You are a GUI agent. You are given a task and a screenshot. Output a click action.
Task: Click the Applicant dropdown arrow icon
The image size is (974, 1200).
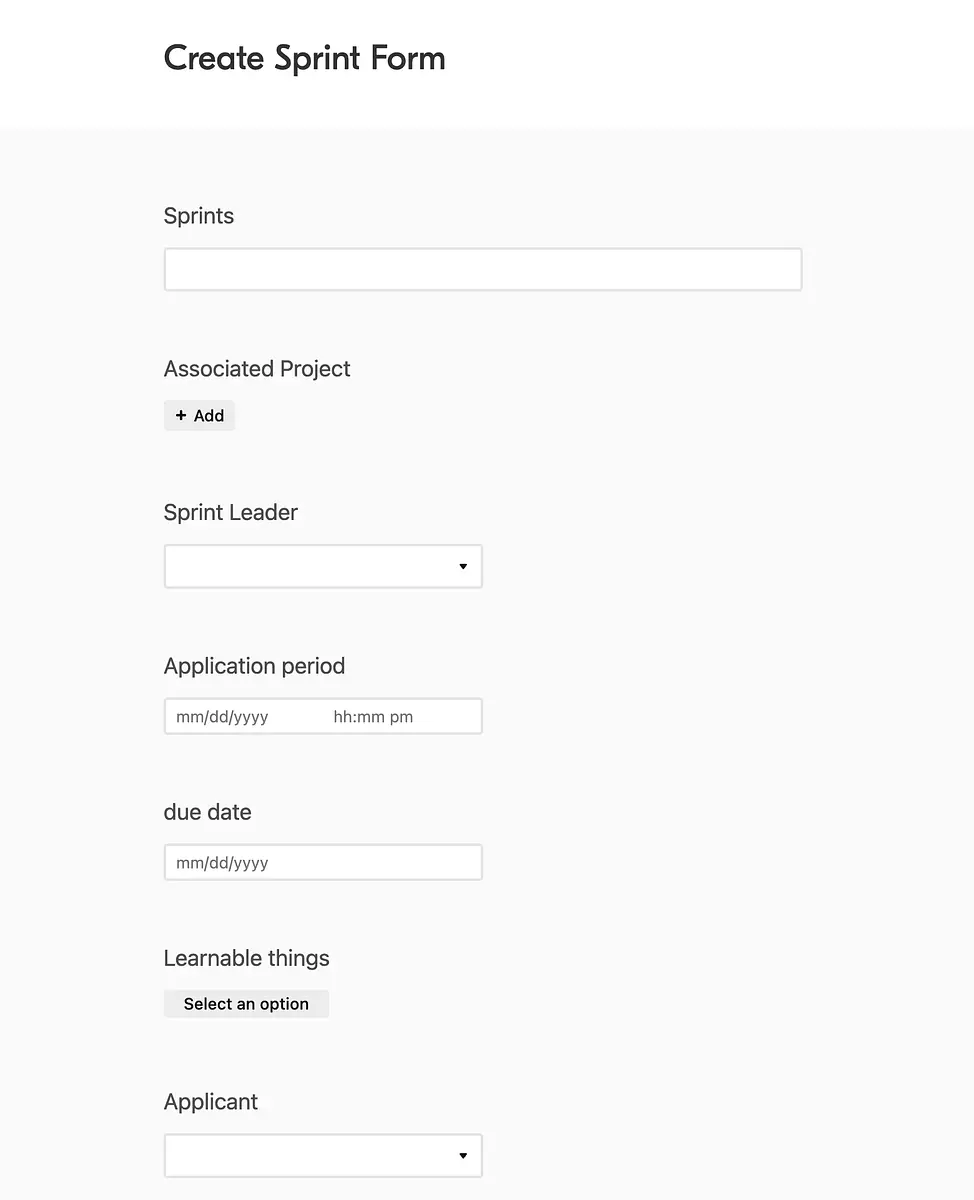[463, 1156]
